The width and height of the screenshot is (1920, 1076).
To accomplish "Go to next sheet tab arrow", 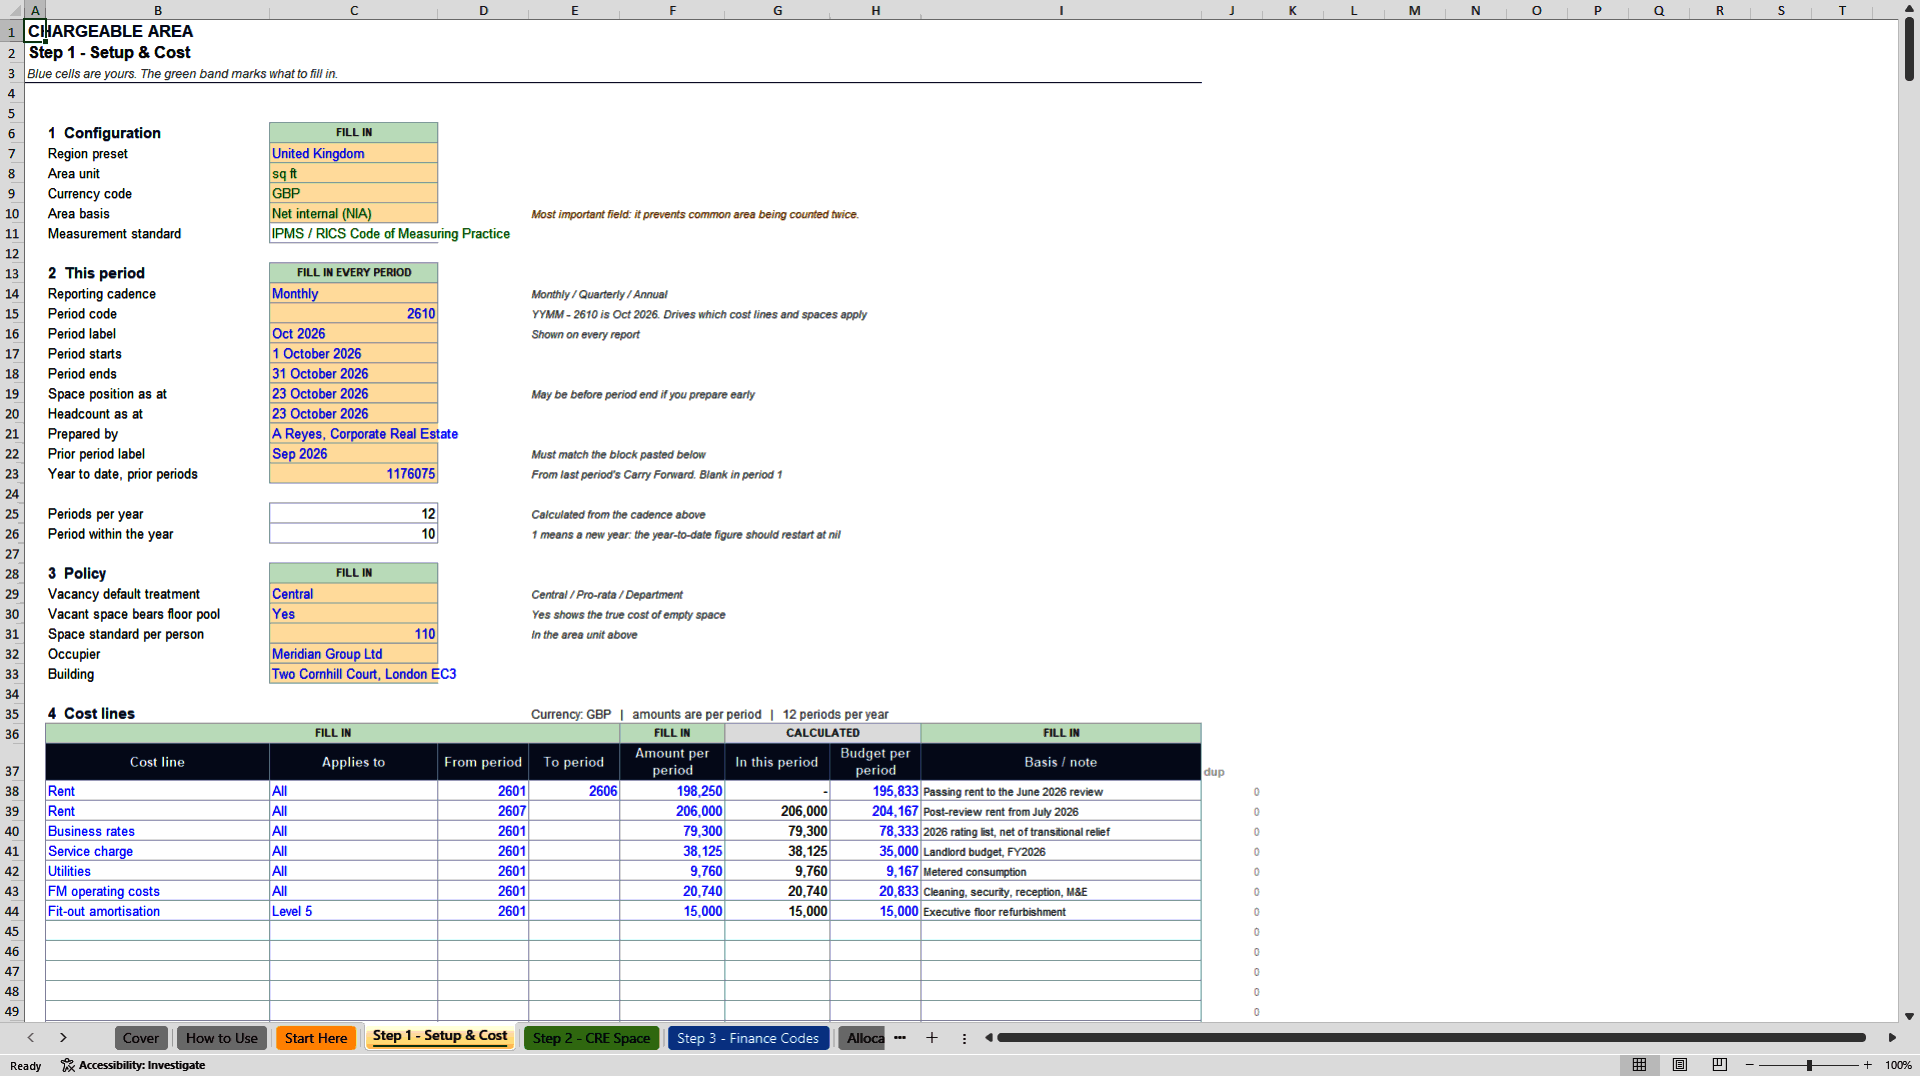I will click(x=63, y=1038).
